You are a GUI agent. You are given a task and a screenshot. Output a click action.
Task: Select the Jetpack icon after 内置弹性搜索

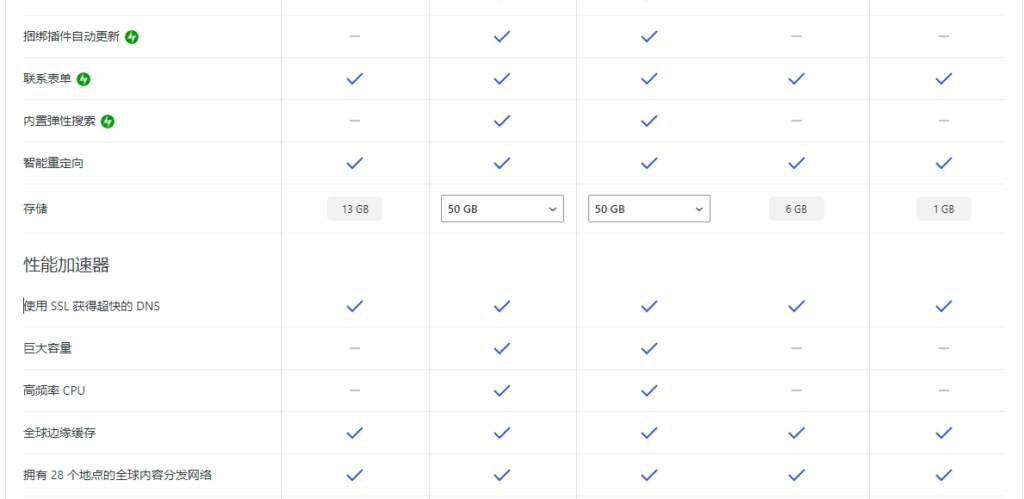[108, 121]
